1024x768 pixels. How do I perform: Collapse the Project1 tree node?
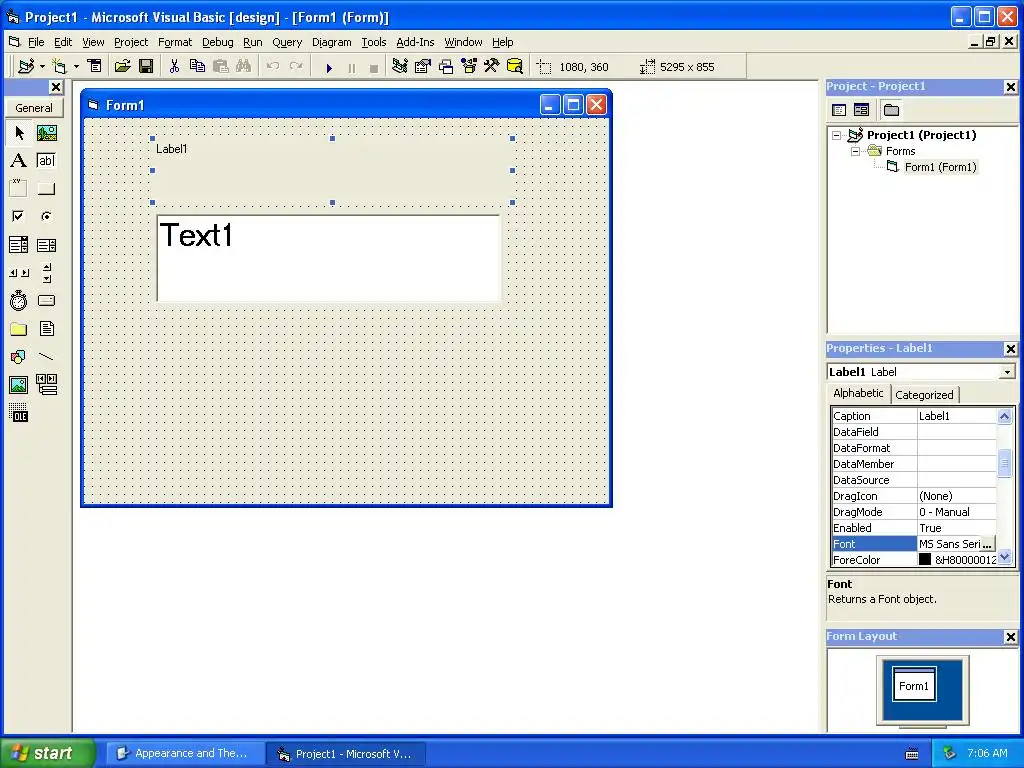point(837,135)
